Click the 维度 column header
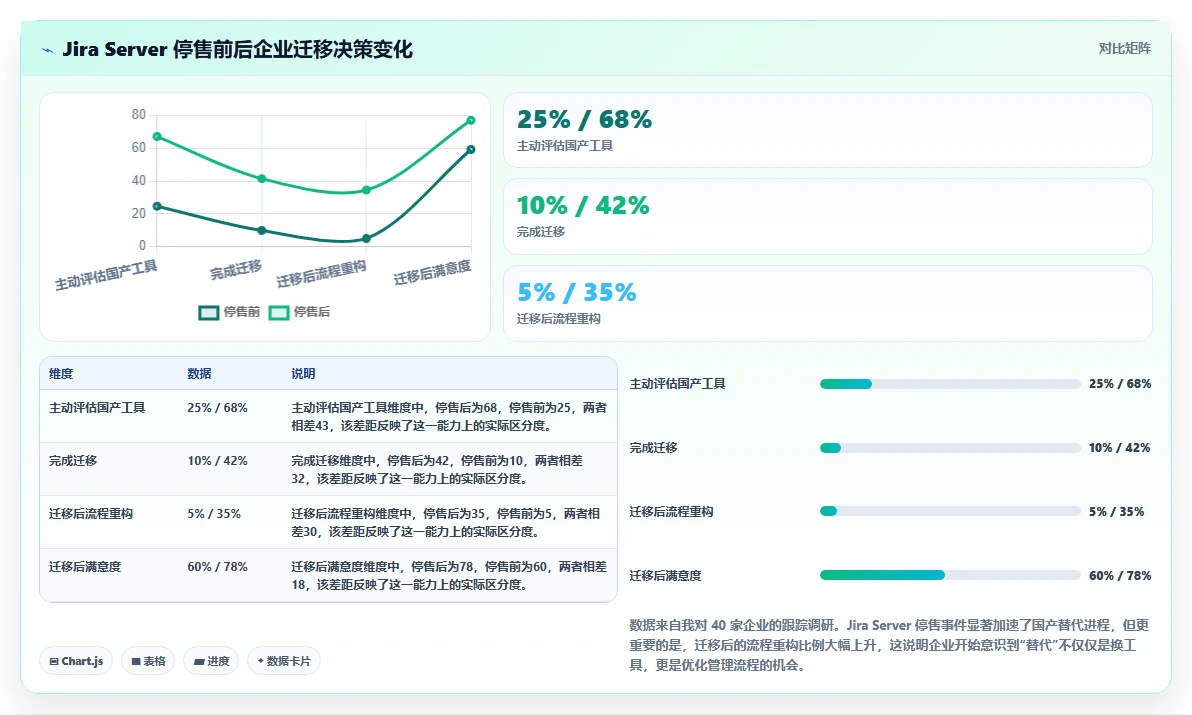The image size is (1192, 715). (62, 374)
